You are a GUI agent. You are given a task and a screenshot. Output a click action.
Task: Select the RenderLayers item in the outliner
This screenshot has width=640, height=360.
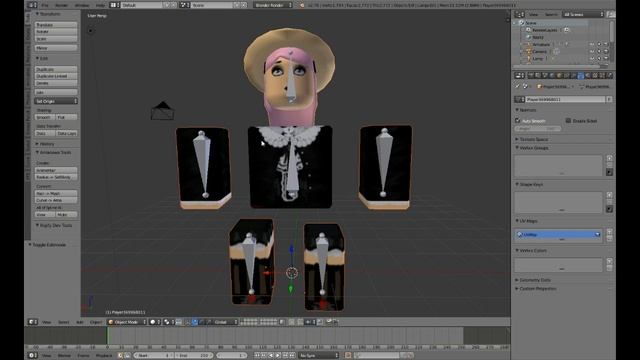[544, 30]
